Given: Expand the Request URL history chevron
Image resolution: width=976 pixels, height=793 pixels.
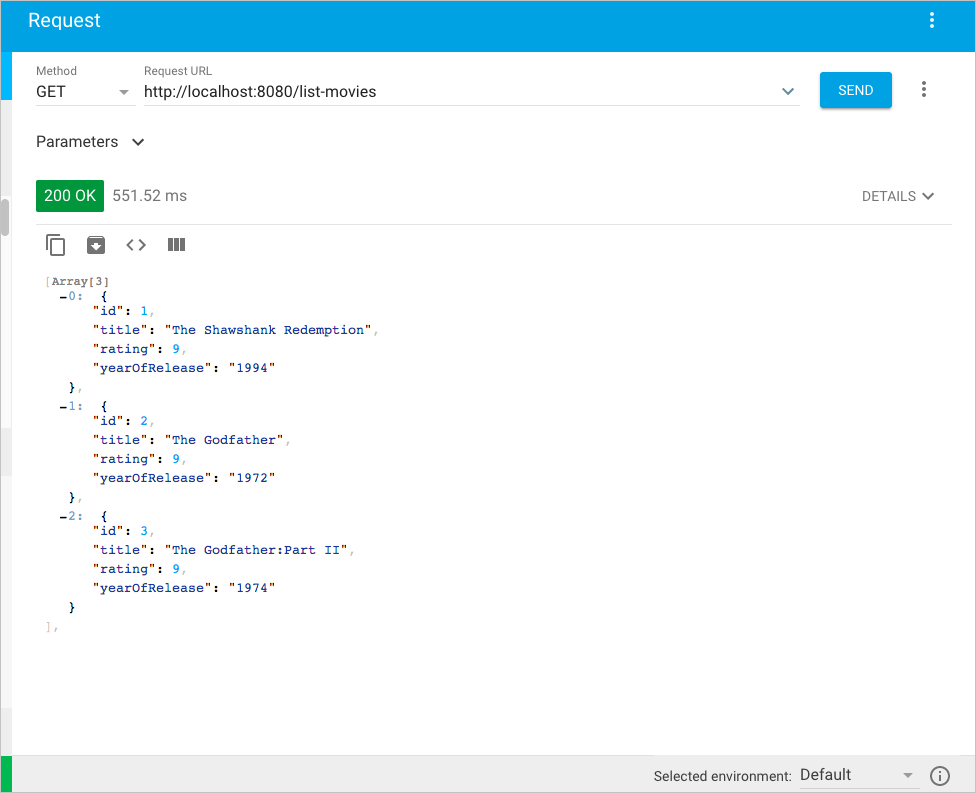Looking at the screenshot, I should tap(787, 92).
